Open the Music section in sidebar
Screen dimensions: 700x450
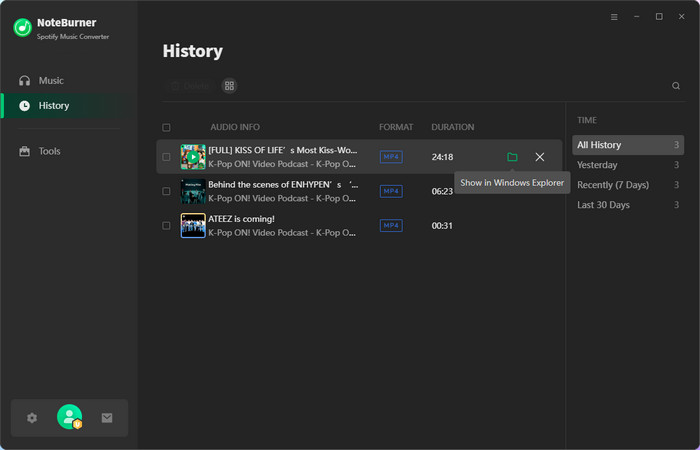[x=41, y=81]
